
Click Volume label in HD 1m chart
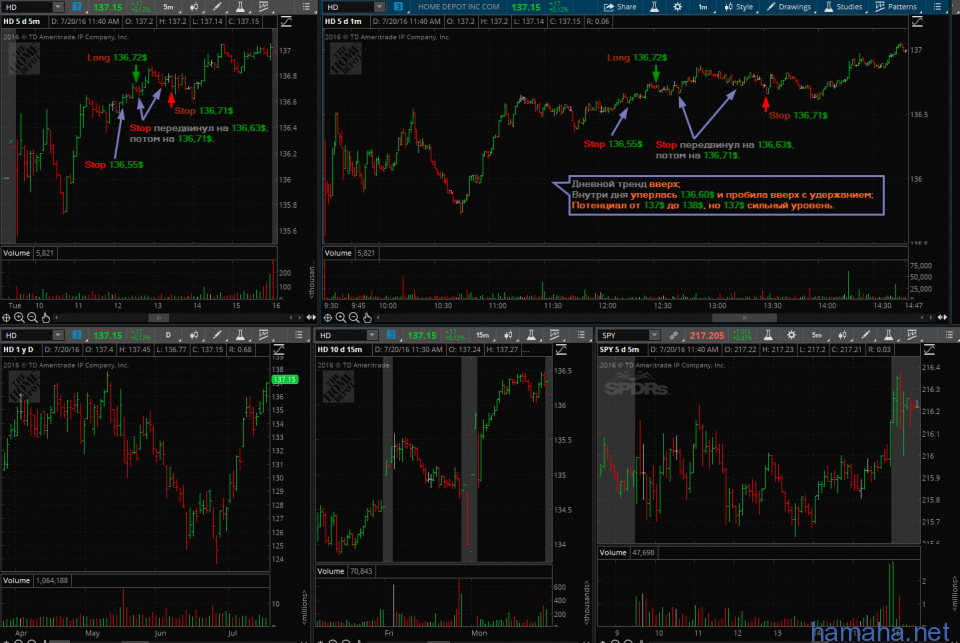(x=338, y=253)
